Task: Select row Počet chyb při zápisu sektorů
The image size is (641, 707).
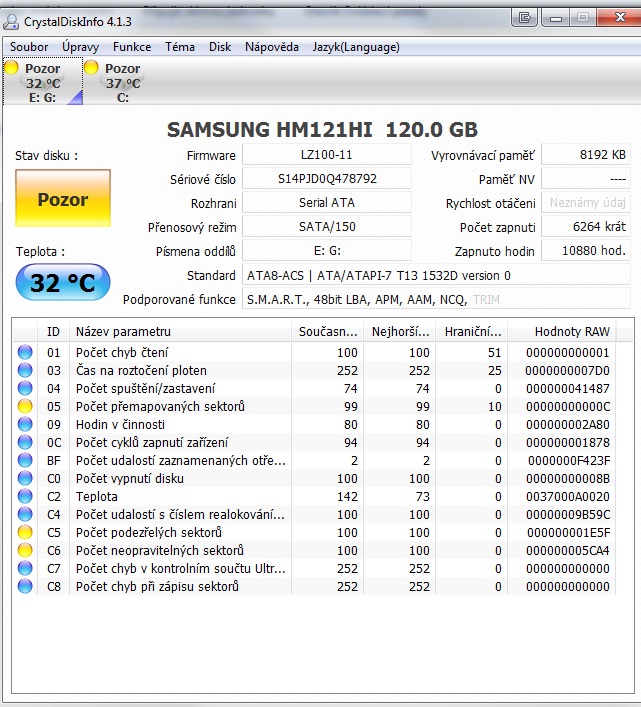Action: 315,587
